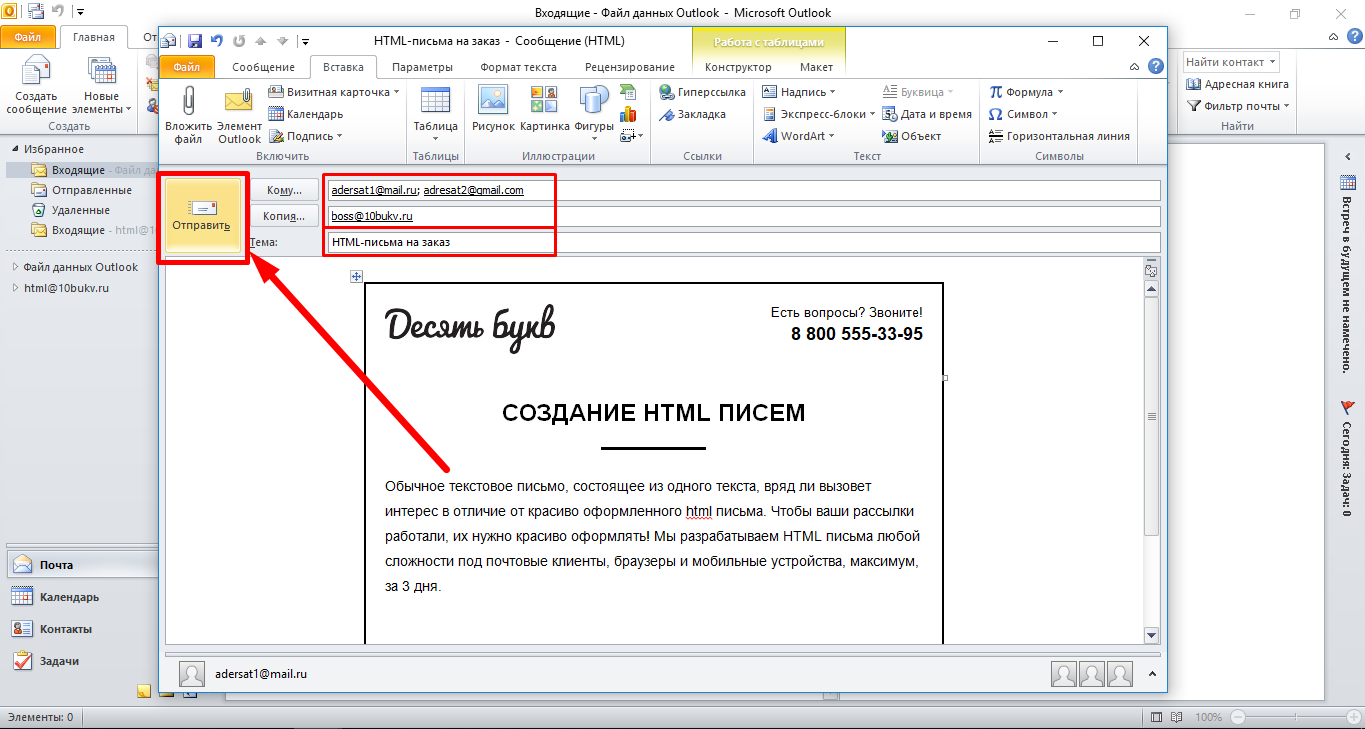This screenshot has width=1365, height=729.
Task: Switch to the Параметры tab
Action: [x=422, y=67]
